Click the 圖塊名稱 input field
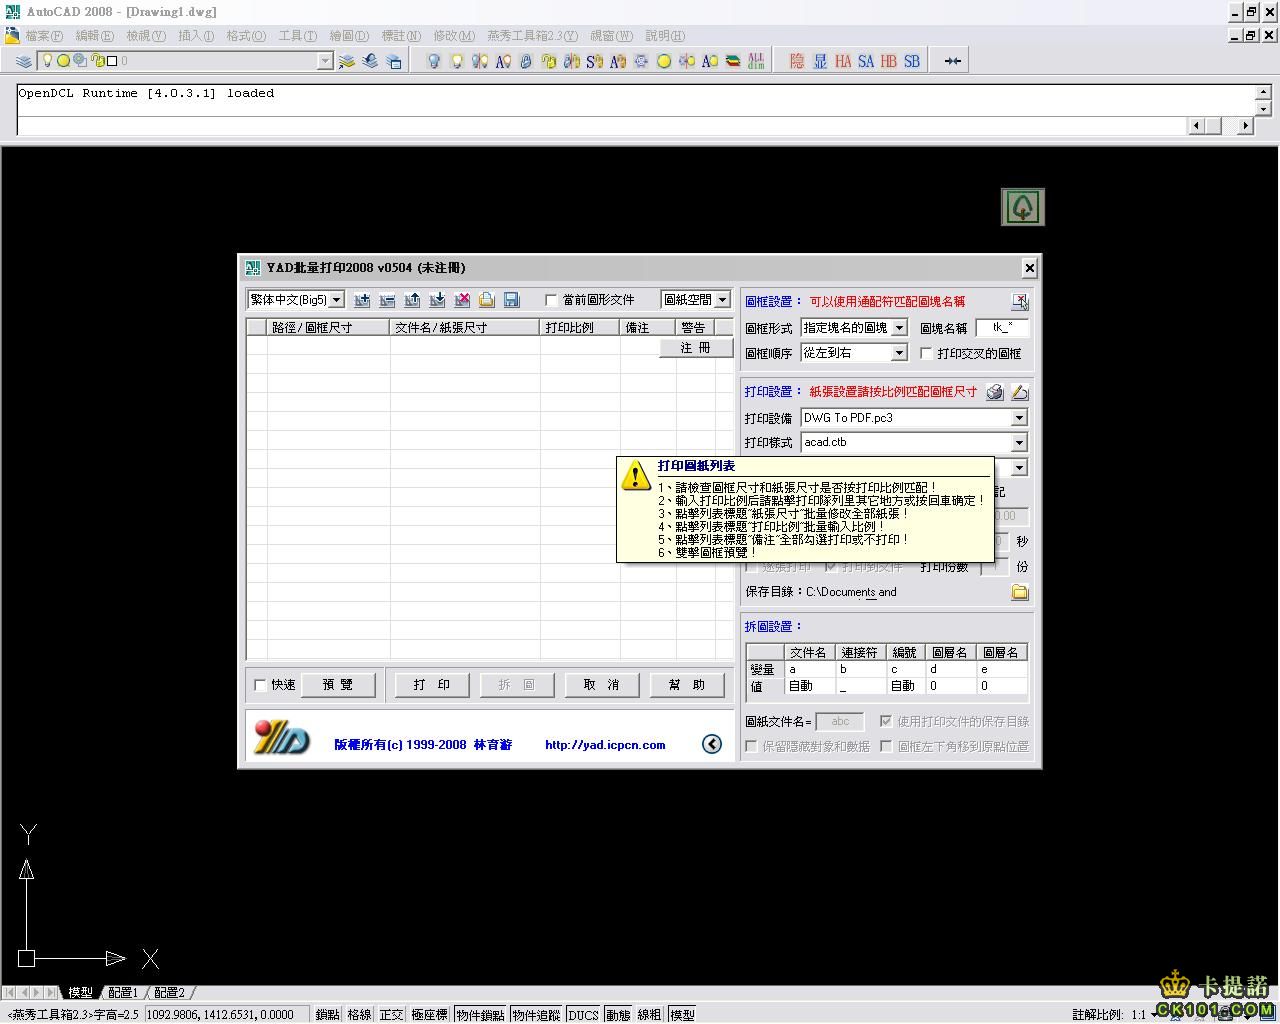This screenshot has width=1280, height=1024. (1002, 327)
